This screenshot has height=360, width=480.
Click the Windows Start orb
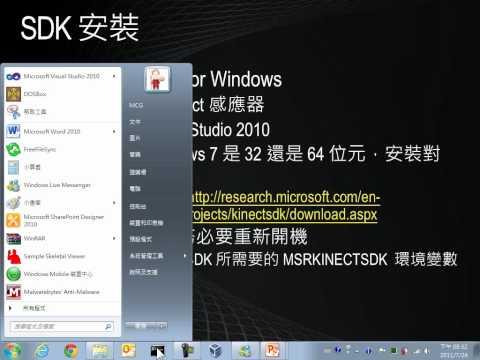[12, 351]
